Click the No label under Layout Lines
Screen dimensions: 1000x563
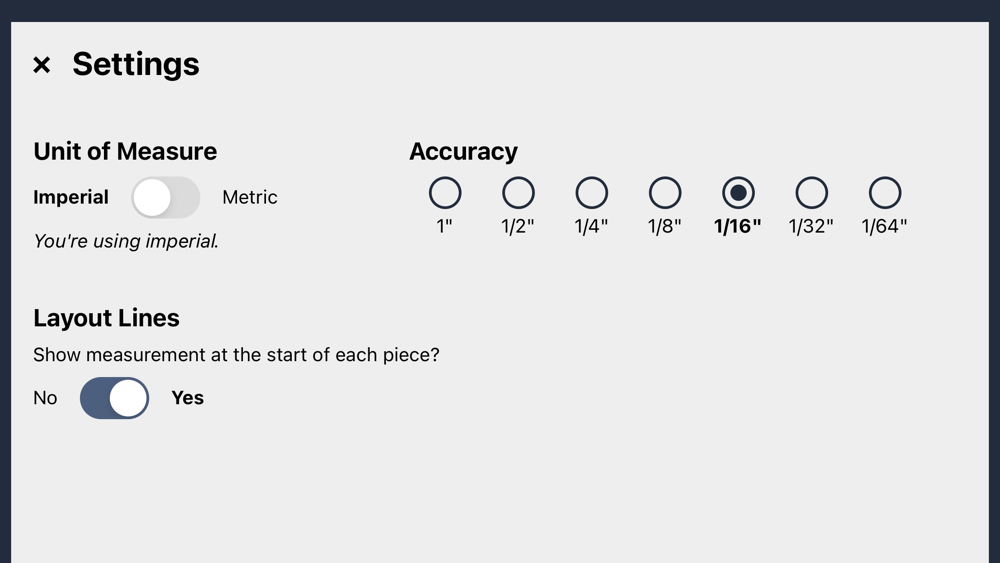[x=45, y=398]
